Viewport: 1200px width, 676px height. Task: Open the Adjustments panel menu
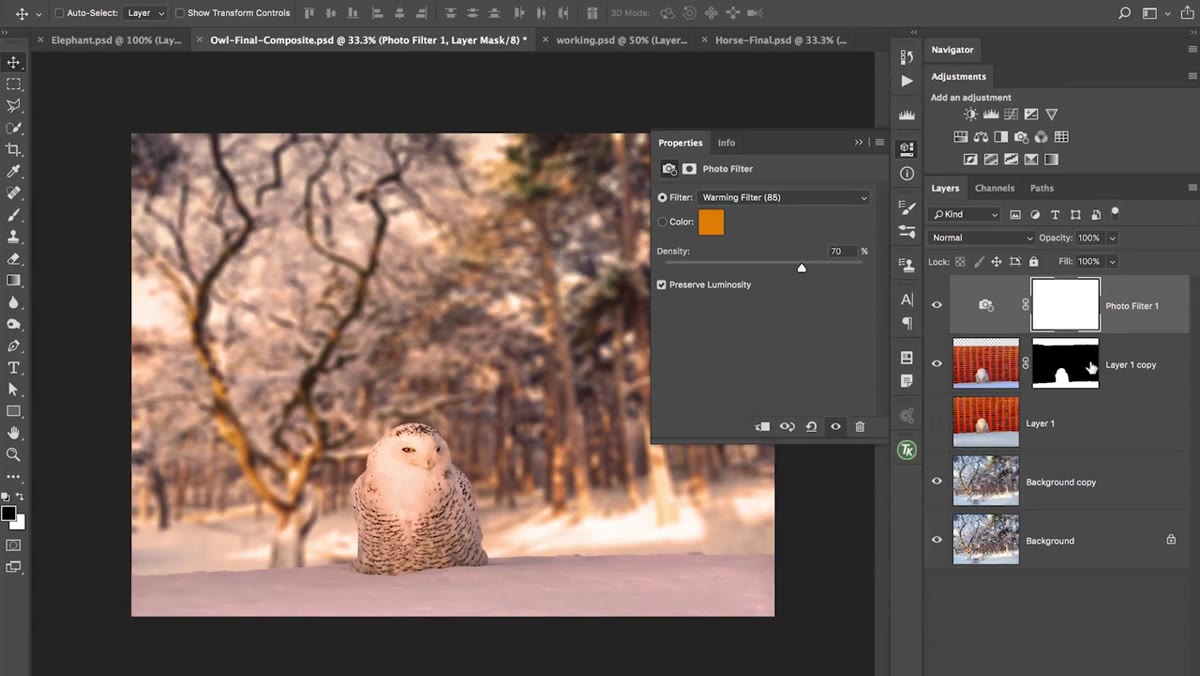[1192, 76]
